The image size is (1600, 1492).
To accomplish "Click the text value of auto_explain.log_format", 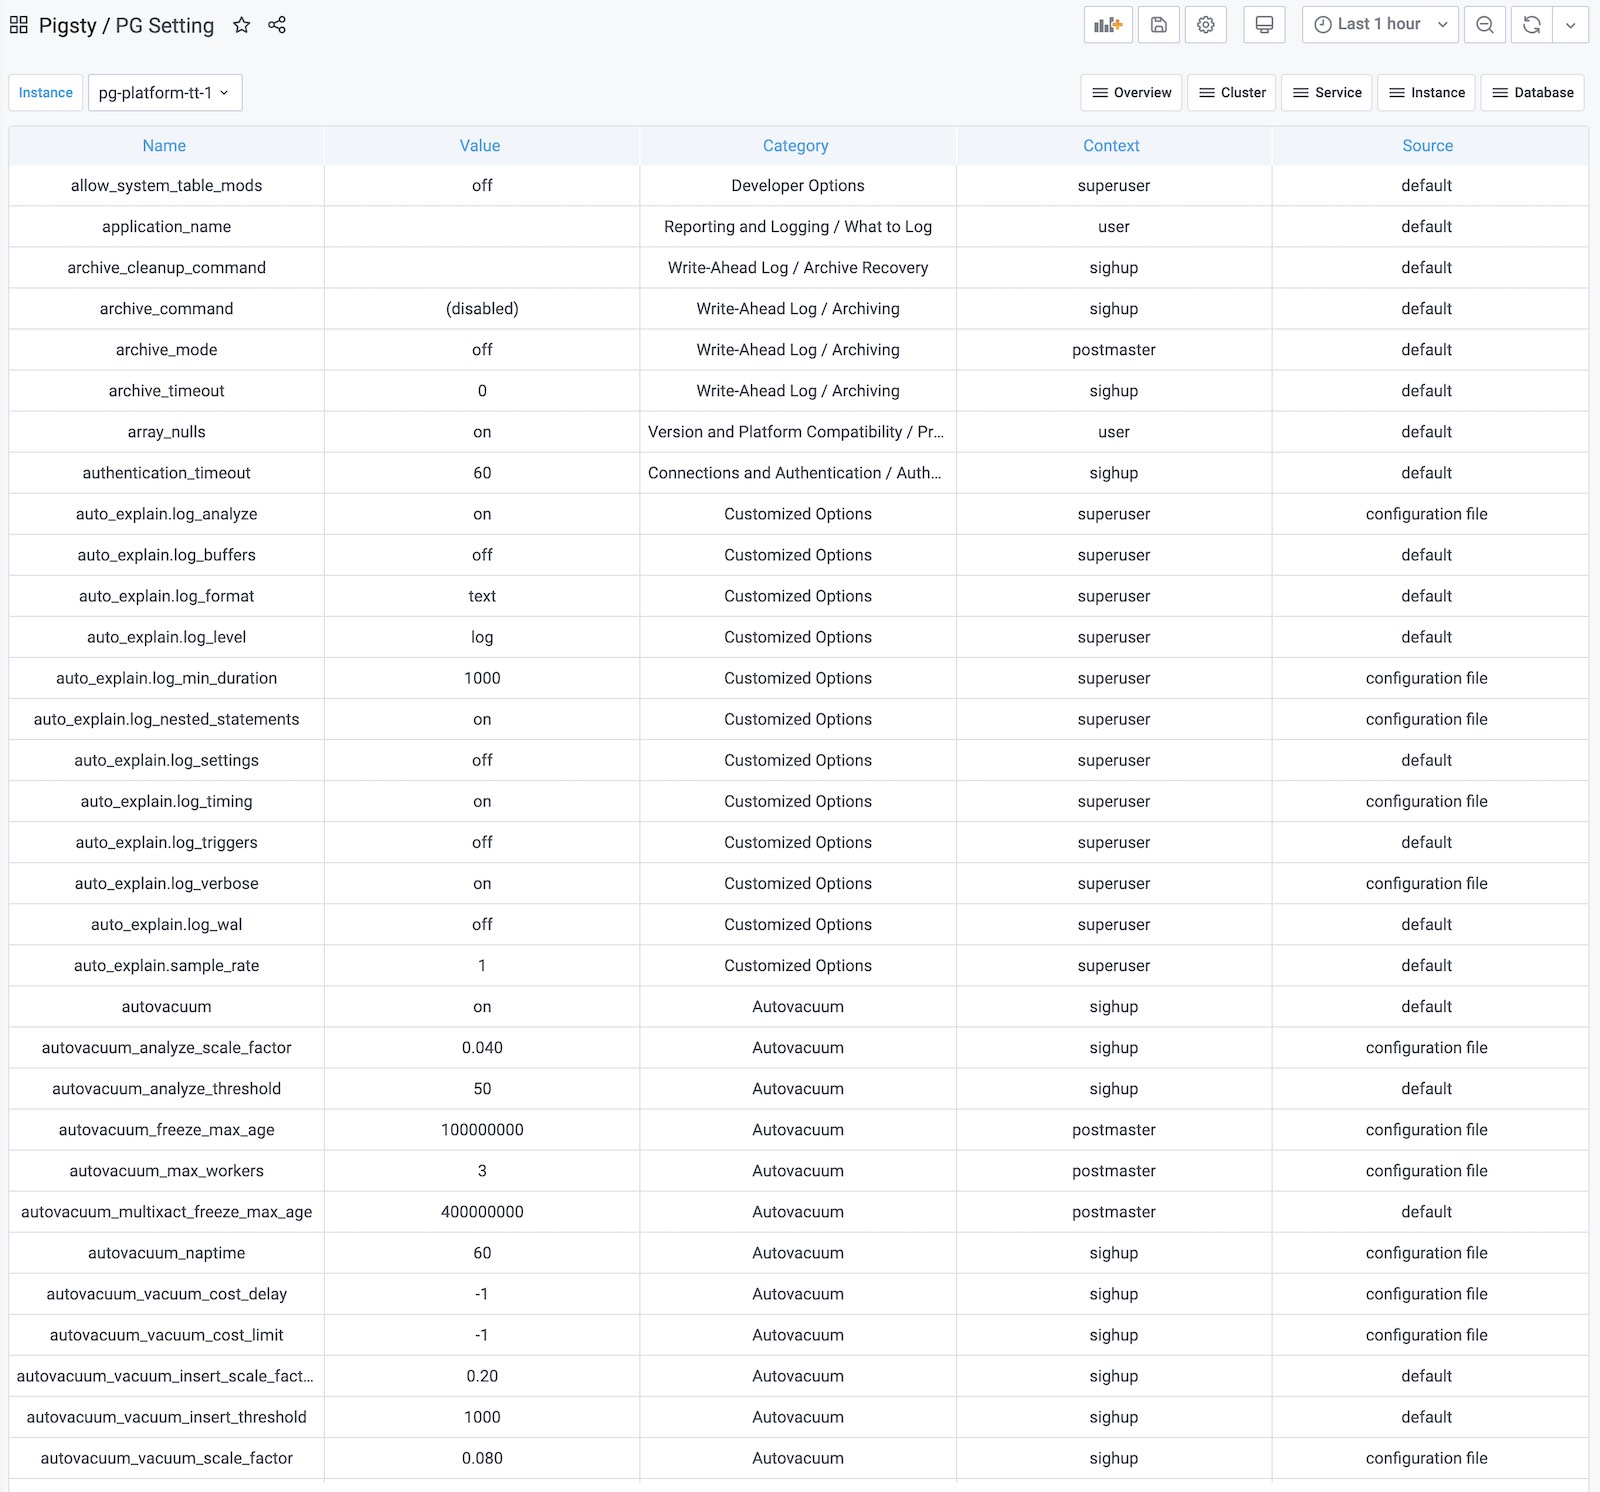I will pyautogui.click(x=482, y=596).
